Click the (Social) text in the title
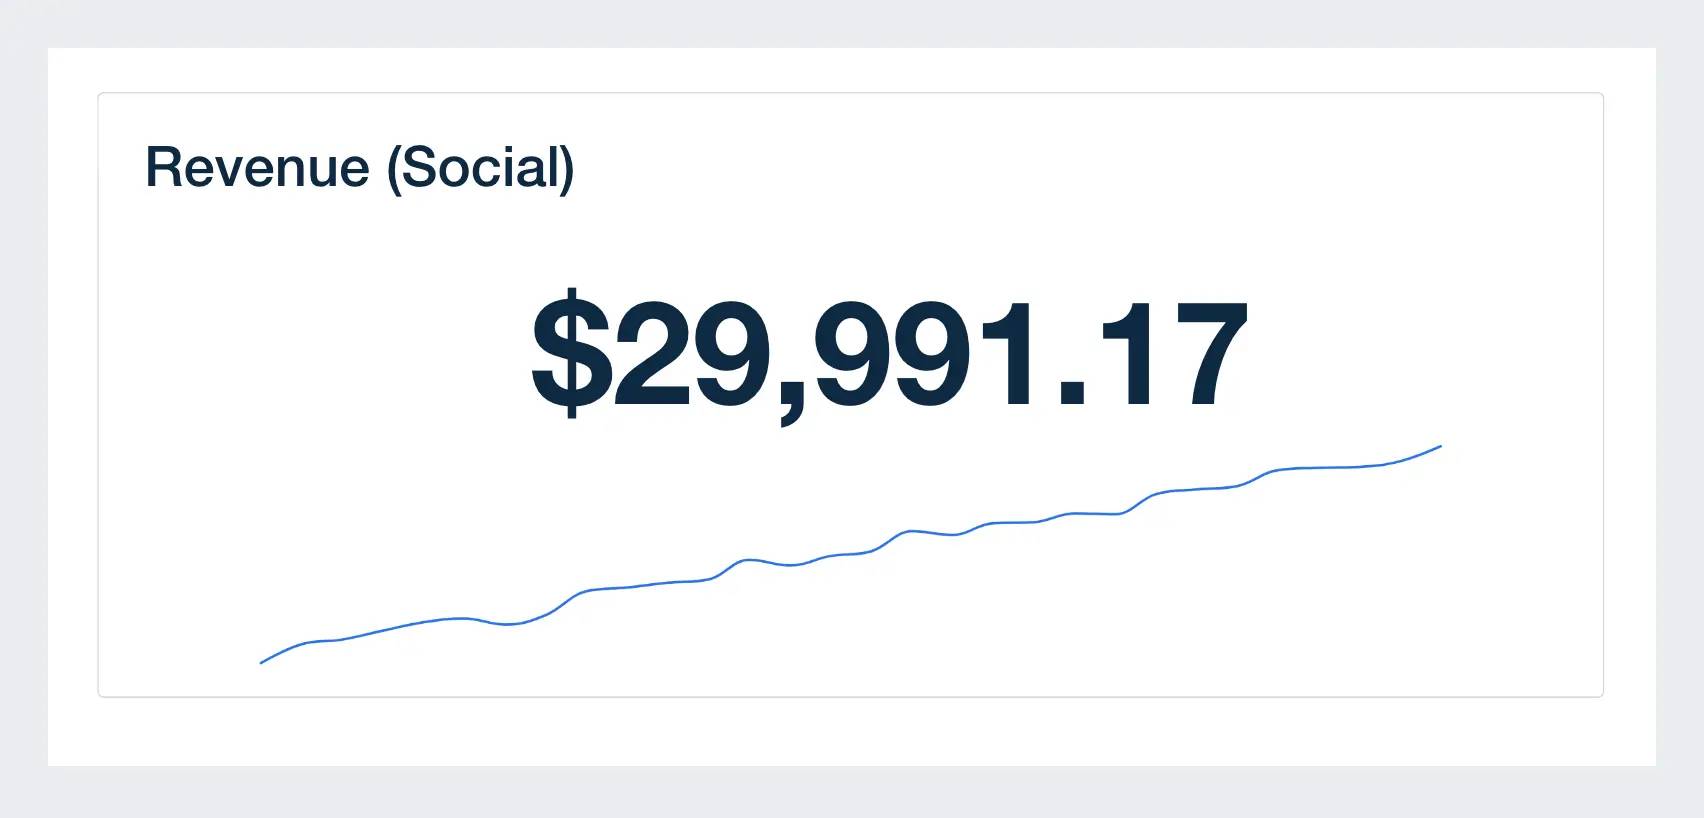This screenshot has width=1704, height=818. pos(481,168)
